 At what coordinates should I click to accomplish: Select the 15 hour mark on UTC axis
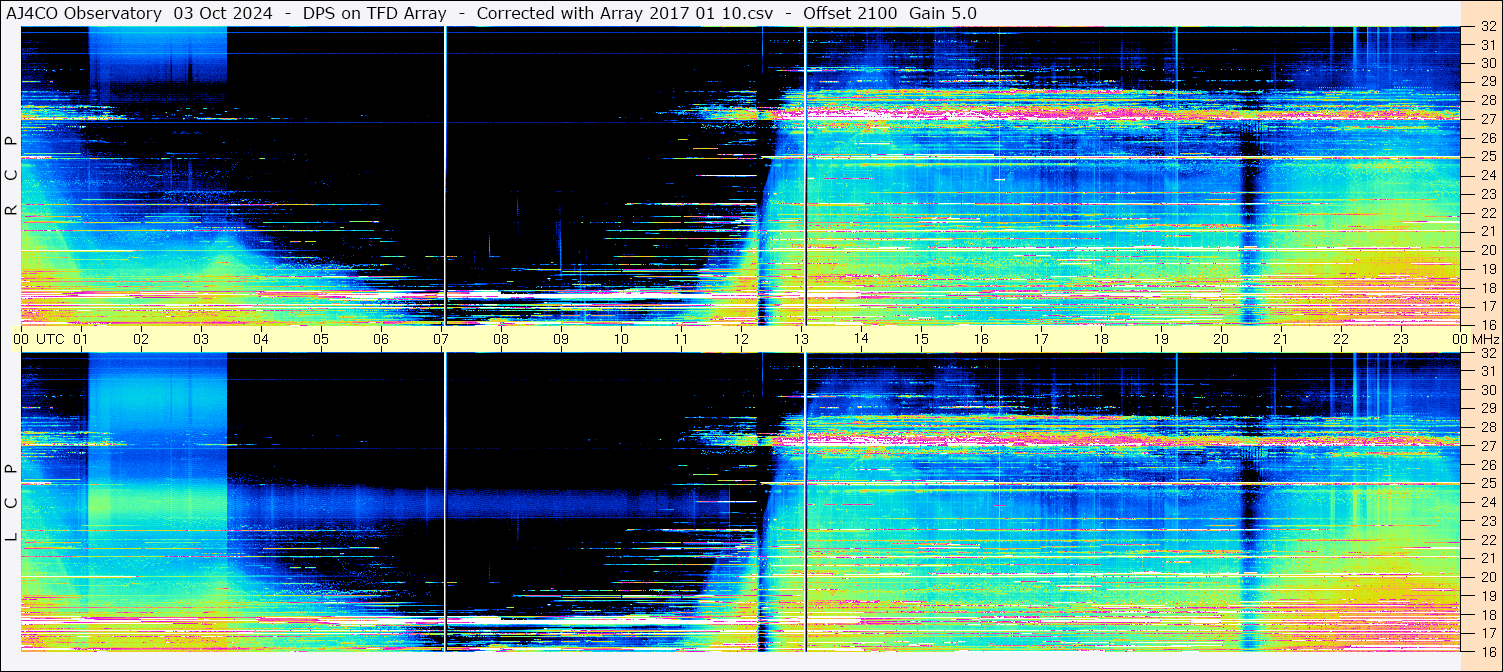[x=921, y=339]
